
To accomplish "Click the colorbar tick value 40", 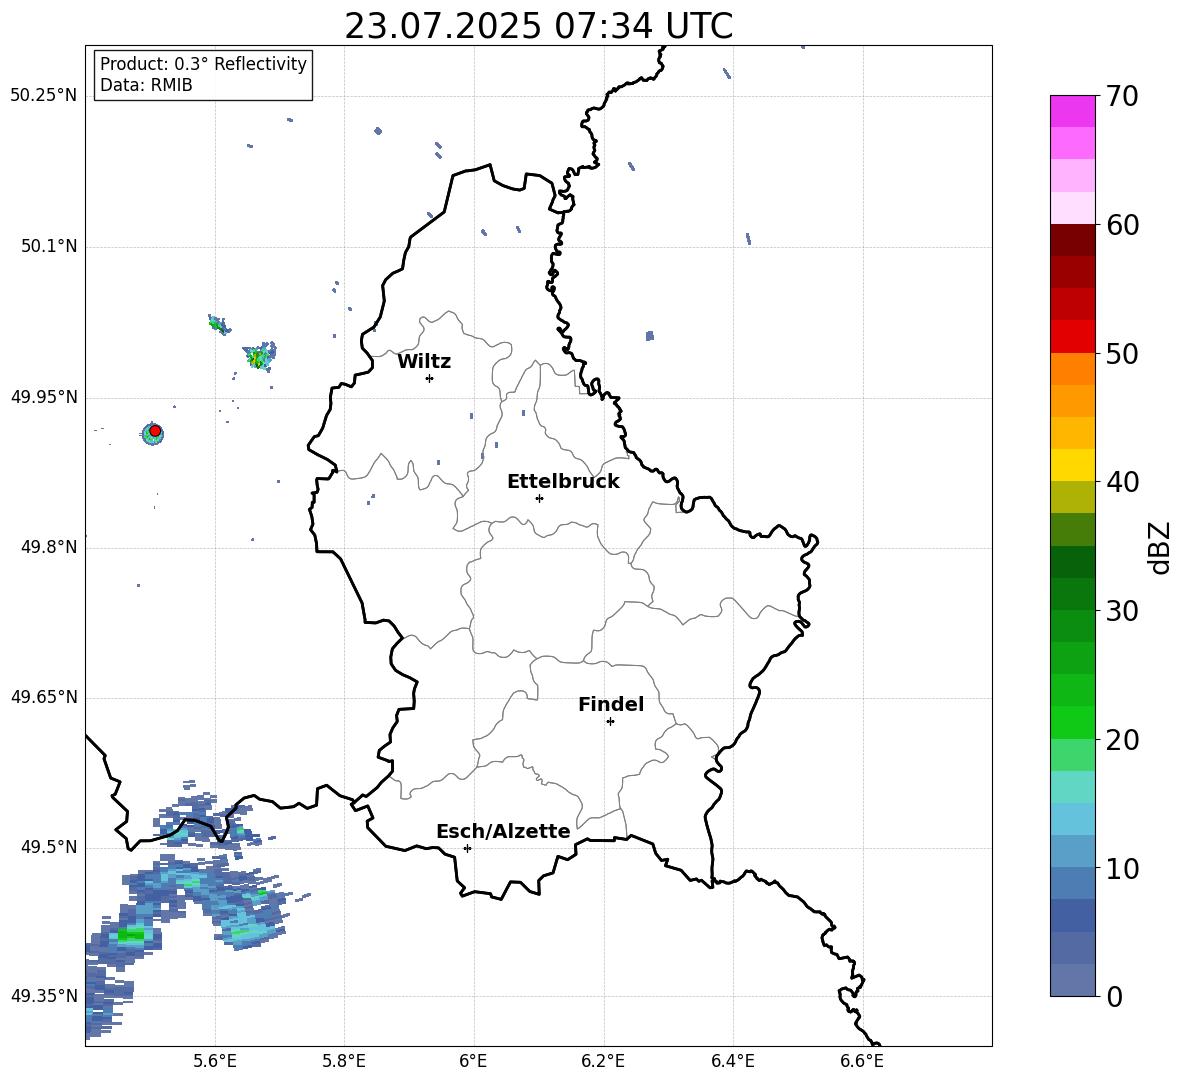I will point(1122,482).
